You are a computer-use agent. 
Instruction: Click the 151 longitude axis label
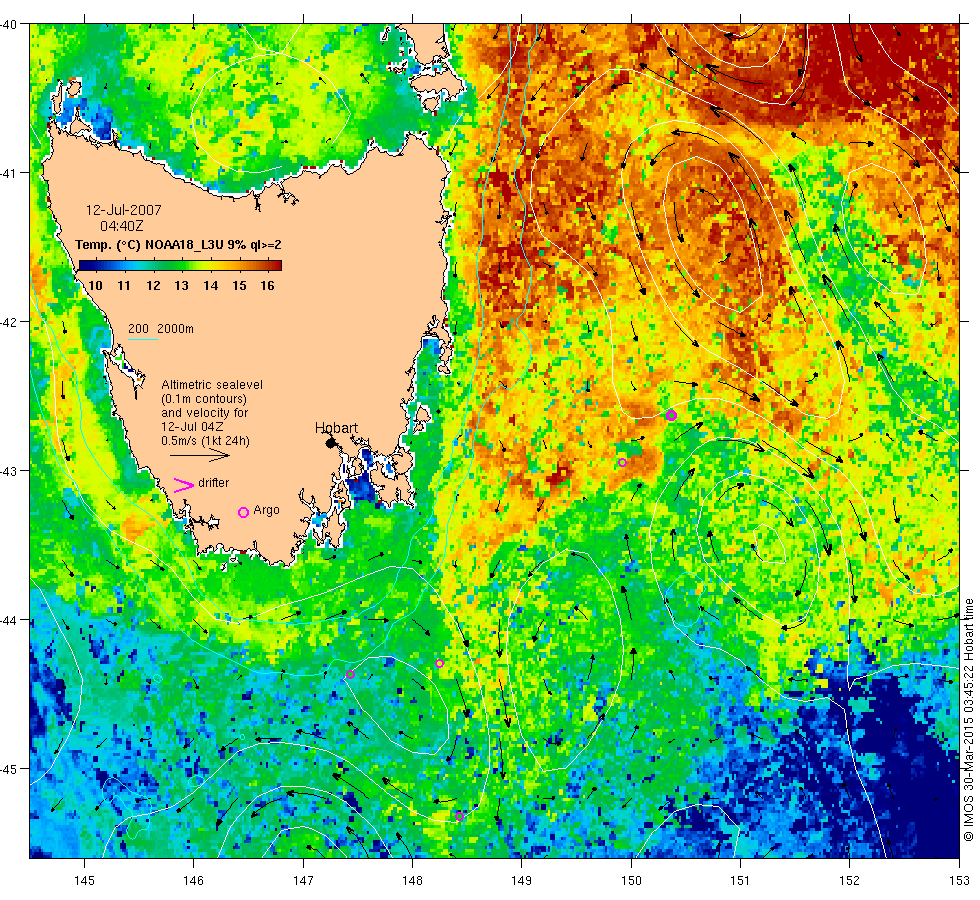tap(741, 881)
